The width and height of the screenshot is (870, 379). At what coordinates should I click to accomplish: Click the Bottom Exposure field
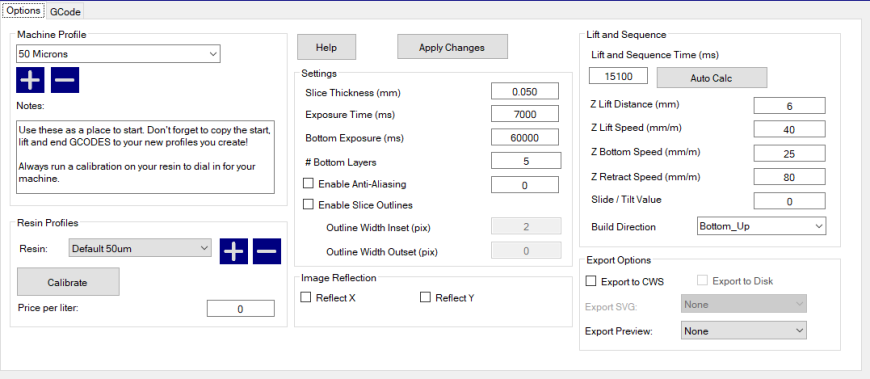pos(525,137)
